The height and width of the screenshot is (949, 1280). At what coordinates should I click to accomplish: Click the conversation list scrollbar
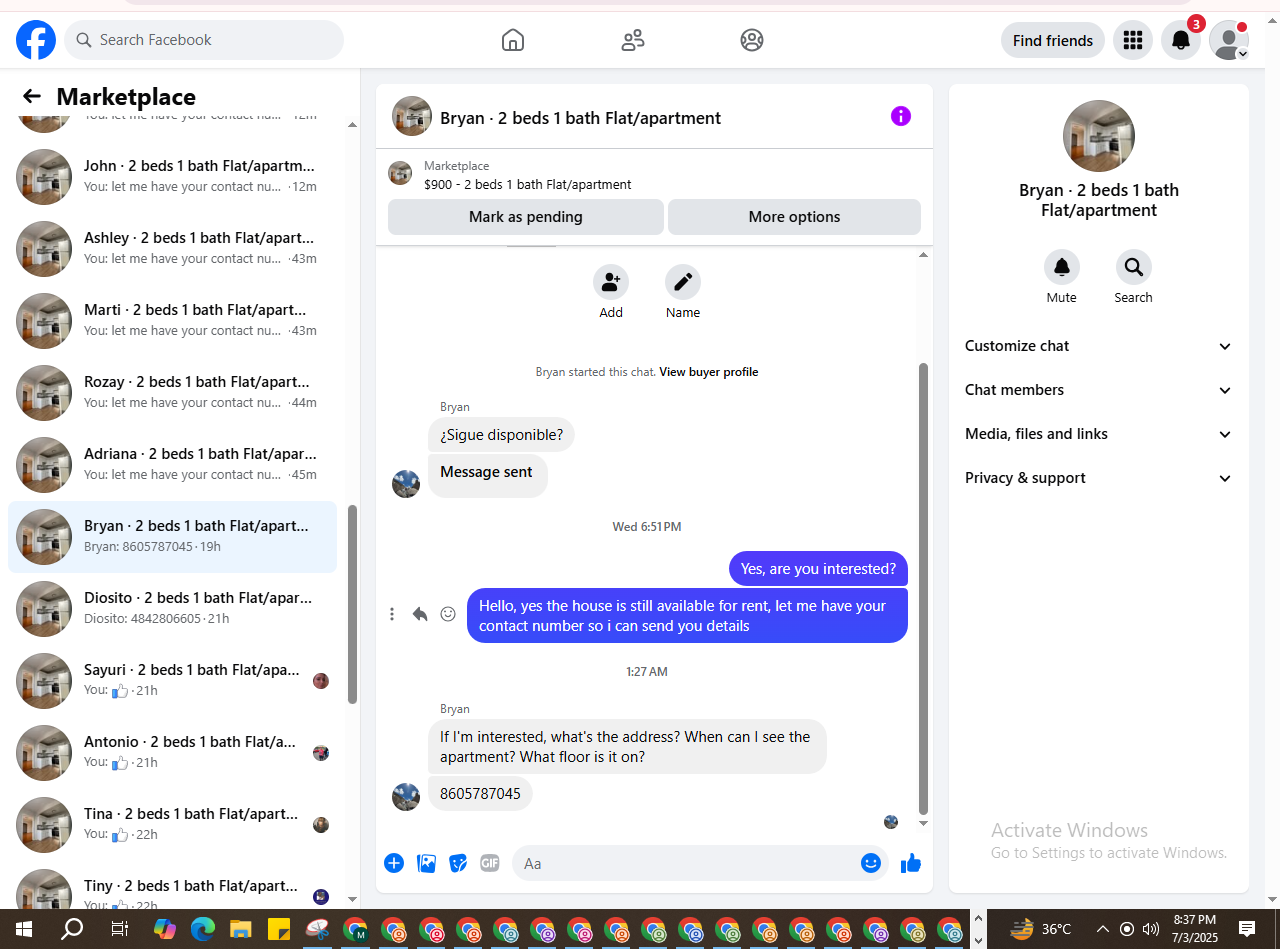click(352, 604)
